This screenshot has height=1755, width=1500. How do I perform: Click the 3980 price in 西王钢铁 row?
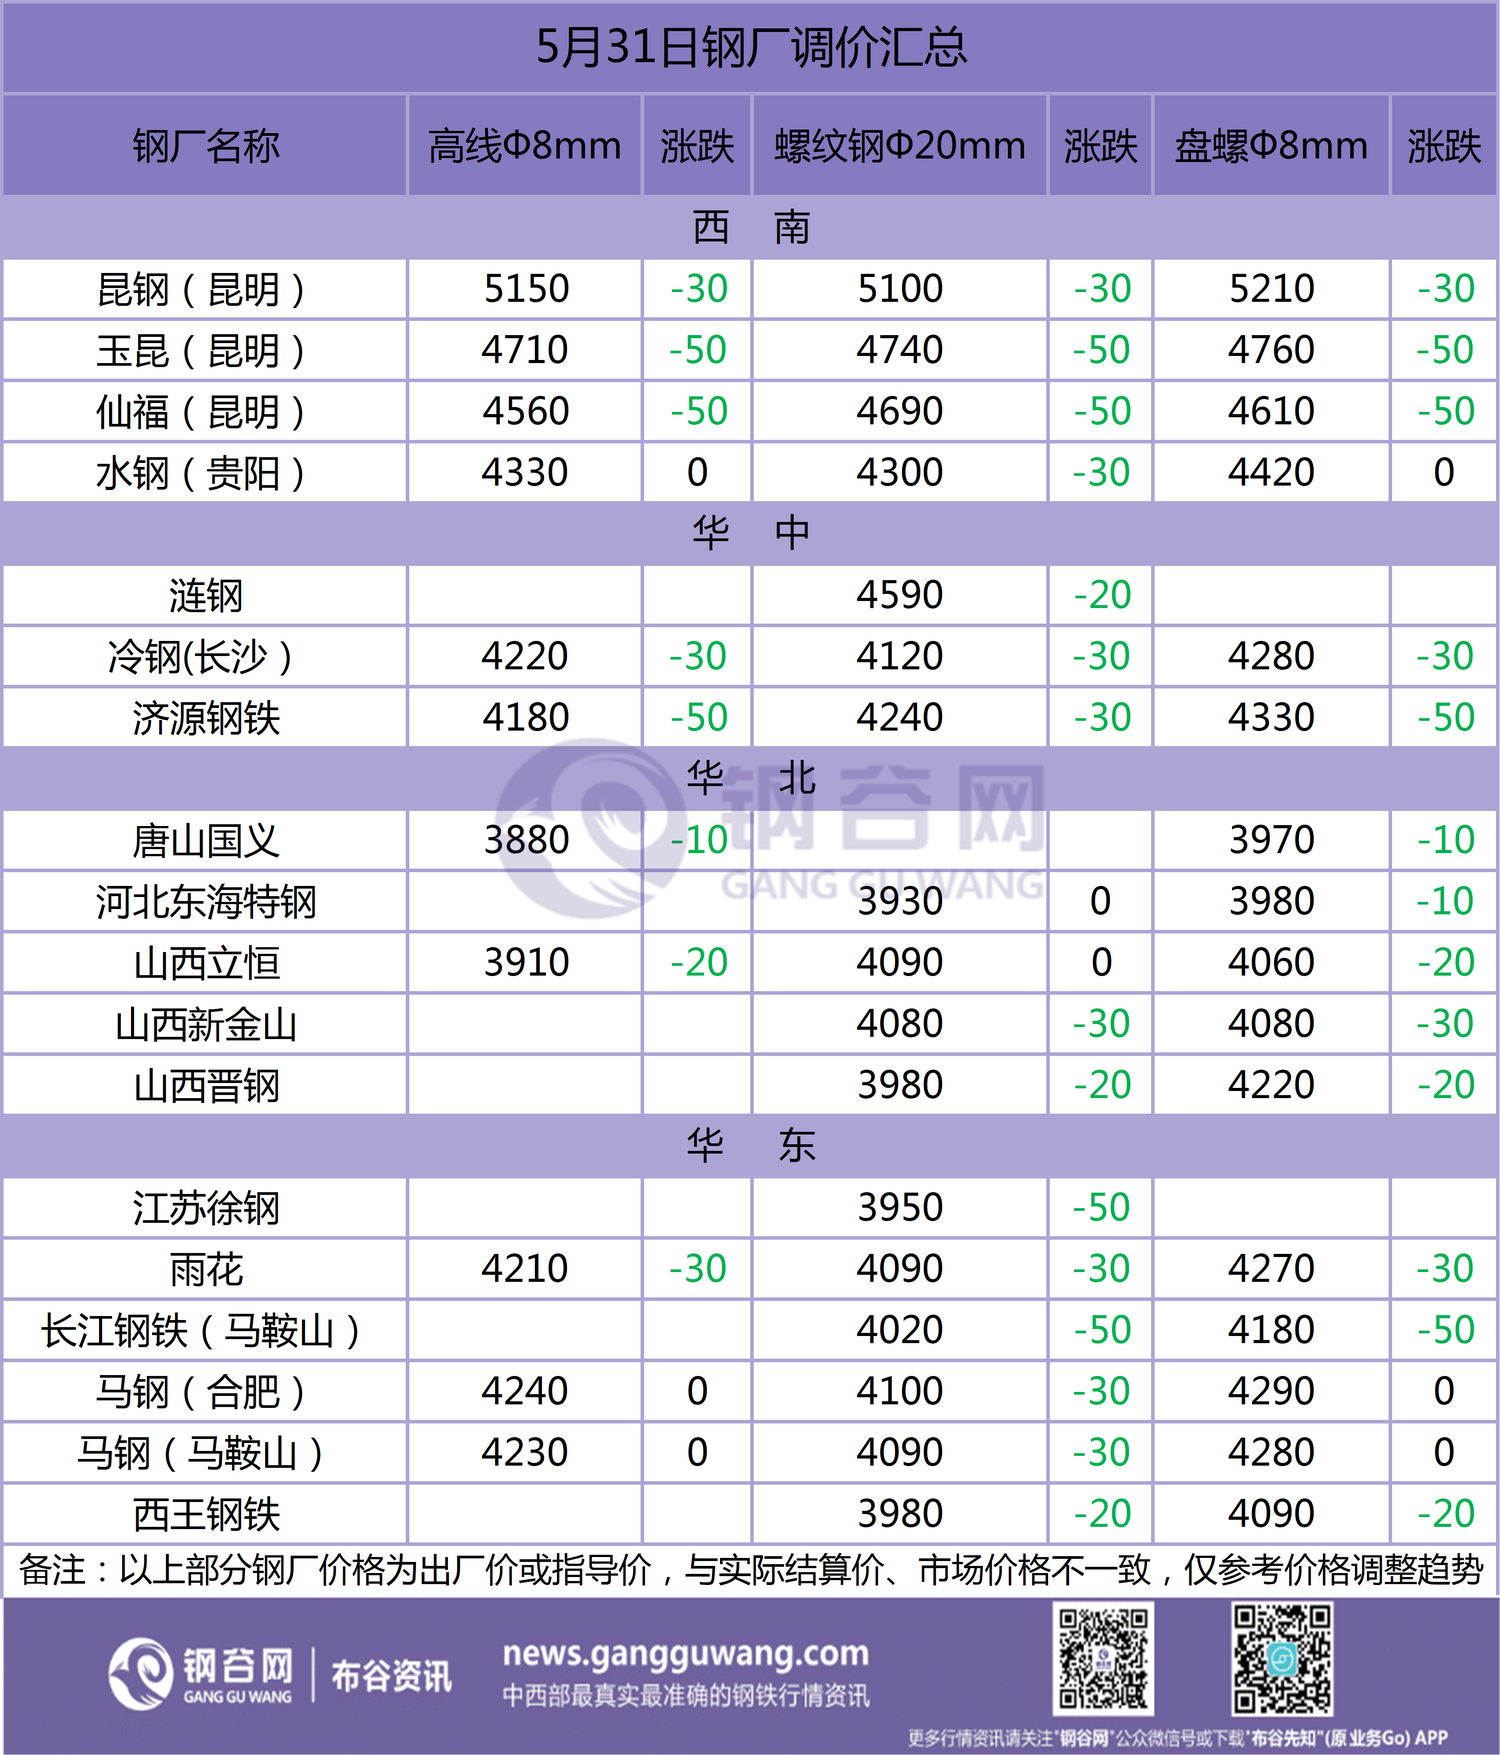[900, 1513]
